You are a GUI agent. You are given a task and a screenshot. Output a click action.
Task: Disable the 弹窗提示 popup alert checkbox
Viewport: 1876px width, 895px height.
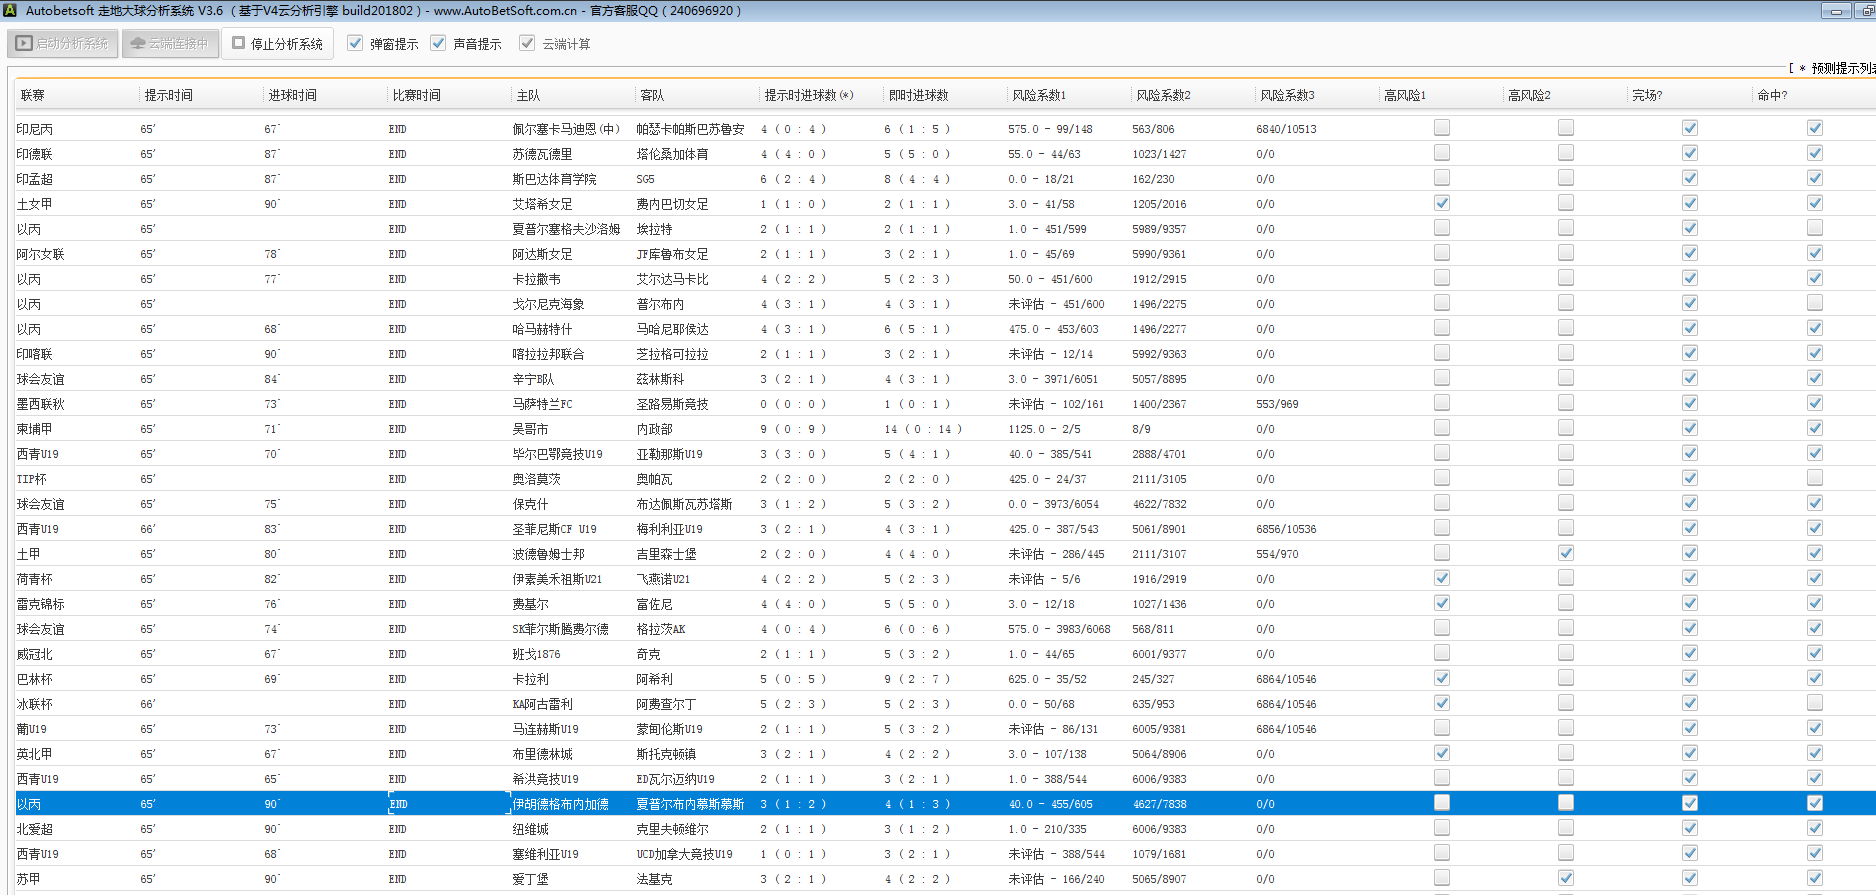pyautogui.click(x=355, y=44)
